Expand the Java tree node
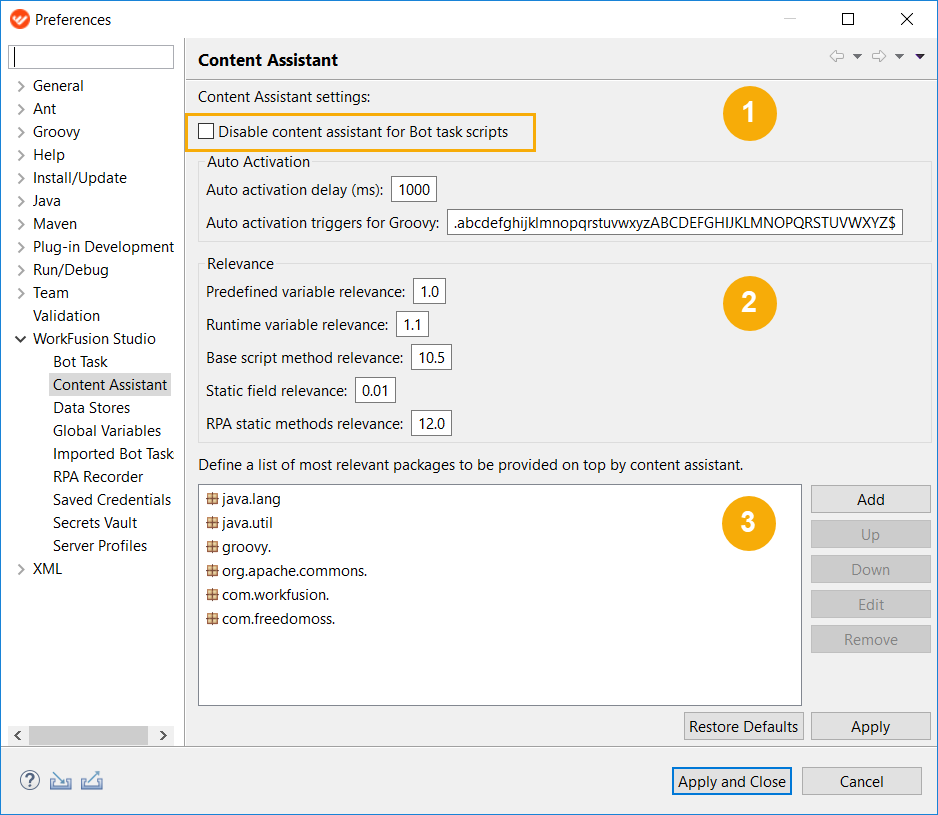Screen dimensions: 938x815 21,201
